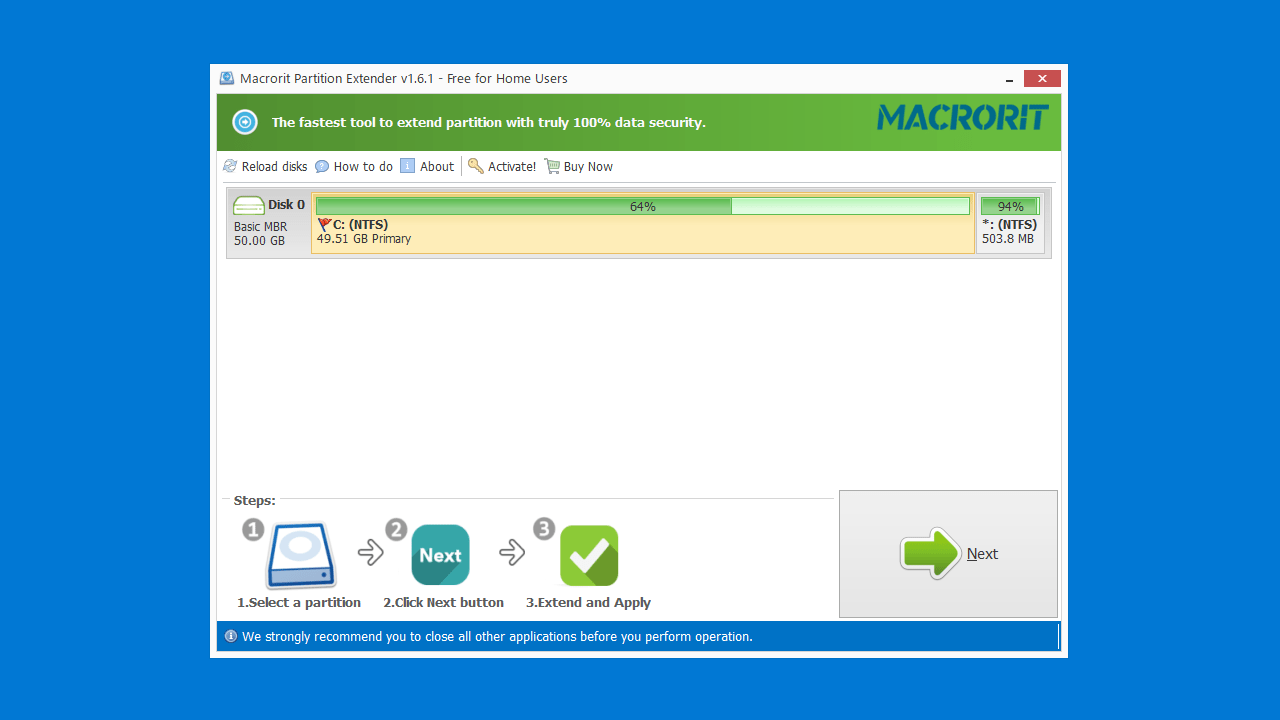Screen dimensions: 1280x720
Task: Click the step 1 disk partition icon
Action: point(300,555)
